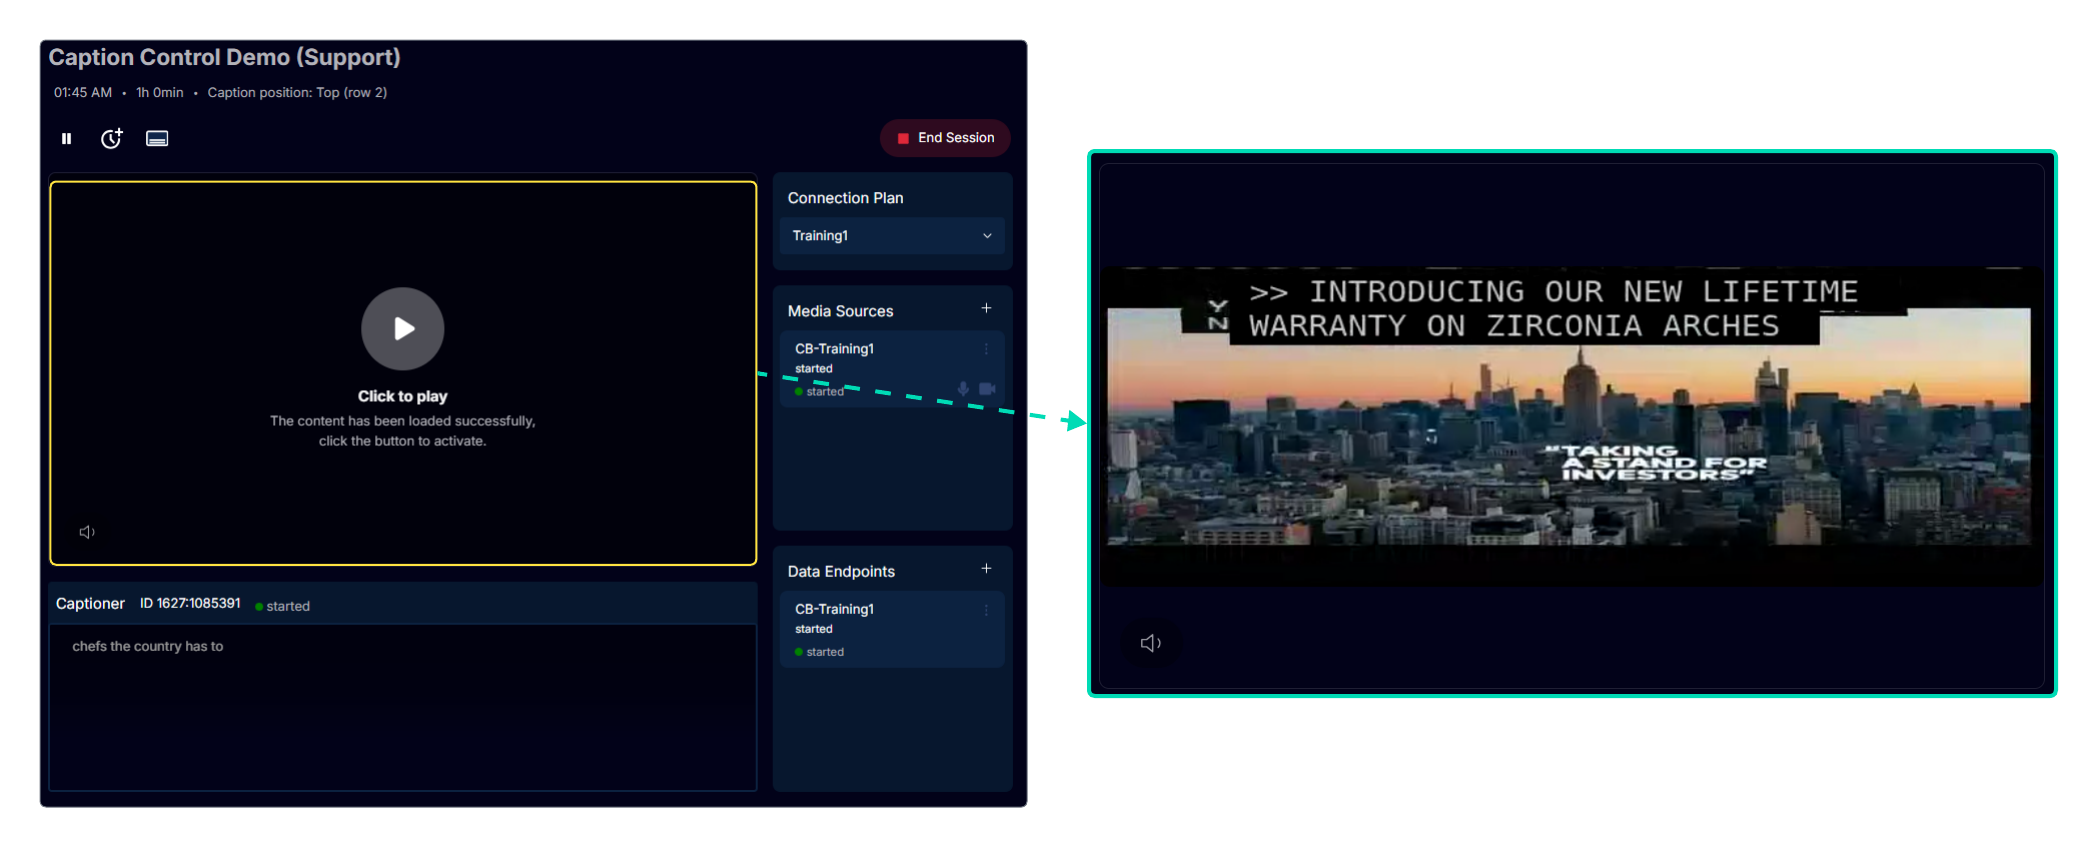Toggle the speaker icon in the left video preview
2096x847 pixels.
87,532
